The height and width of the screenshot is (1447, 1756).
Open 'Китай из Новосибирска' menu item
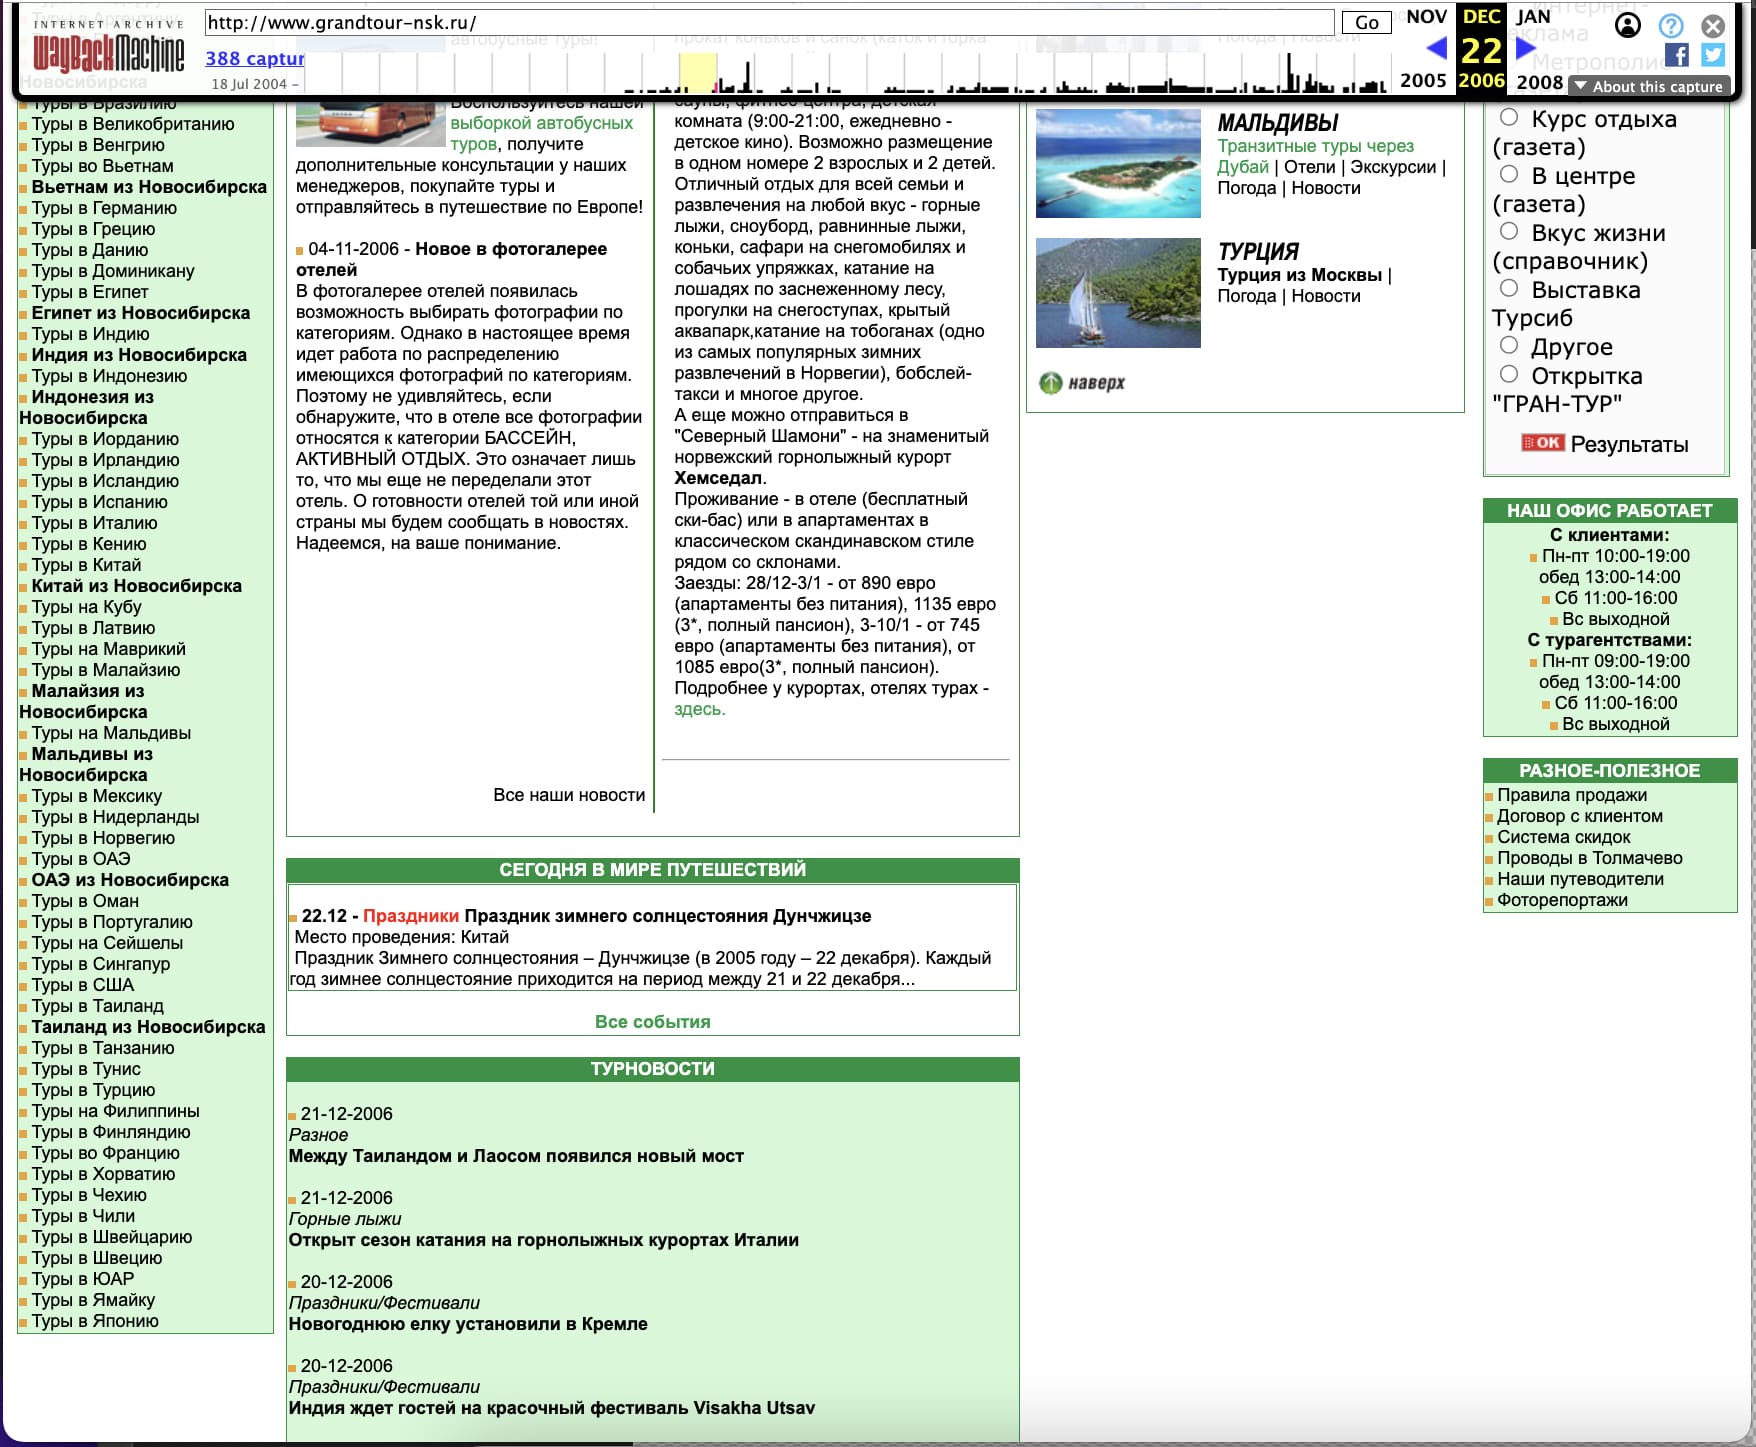(136, 586)
